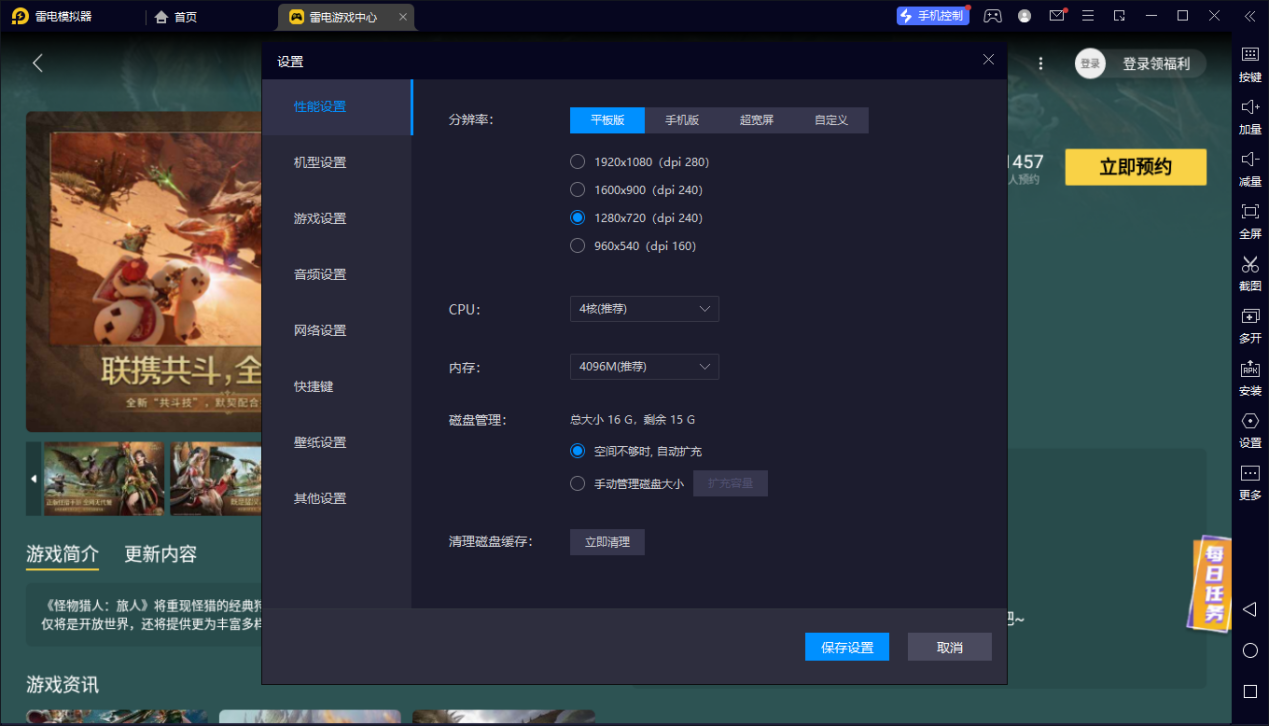The image size is (1269, 726).
Task: Open the CPU 4核(推荐) dropdown
Action: [644, 309]
